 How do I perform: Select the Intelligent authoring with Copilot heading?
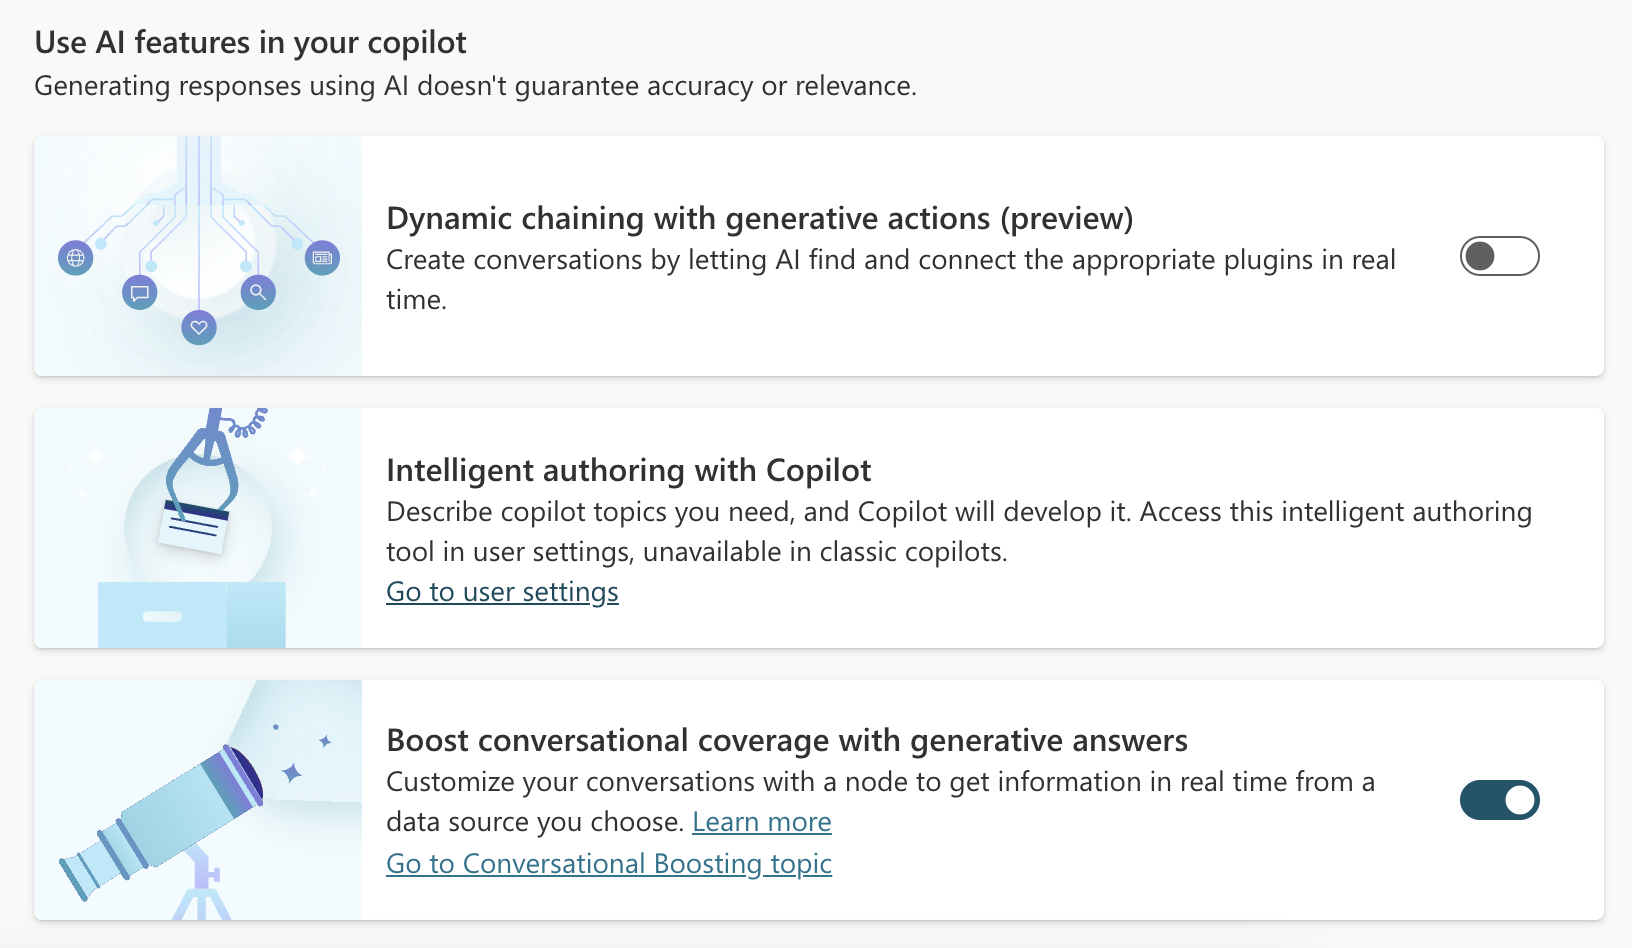click(629, 470)
